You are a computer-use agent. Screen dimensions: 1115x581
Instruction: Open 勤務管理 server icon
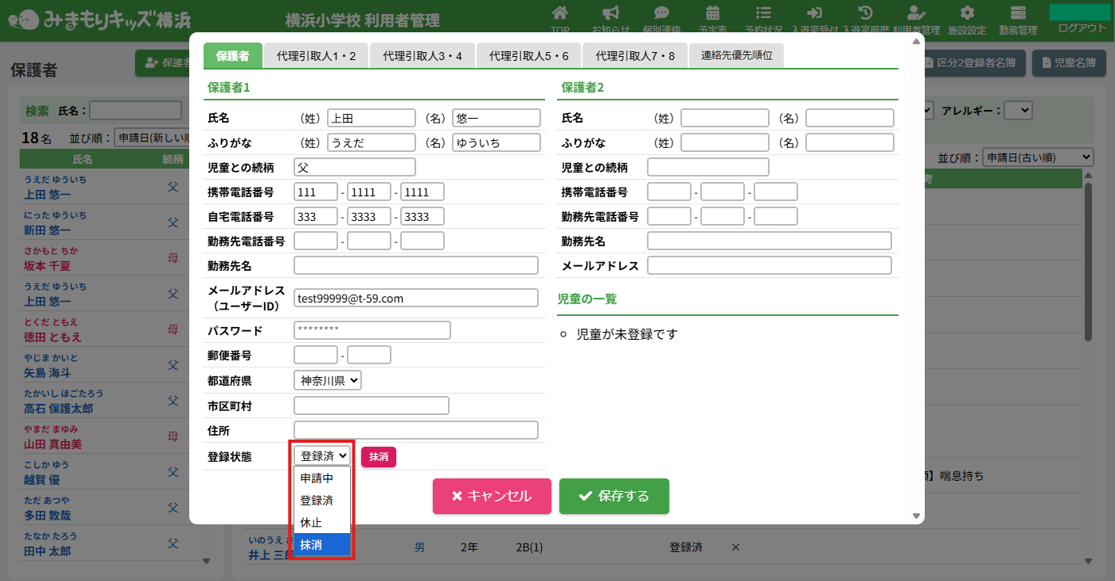tap(1018, 15)
